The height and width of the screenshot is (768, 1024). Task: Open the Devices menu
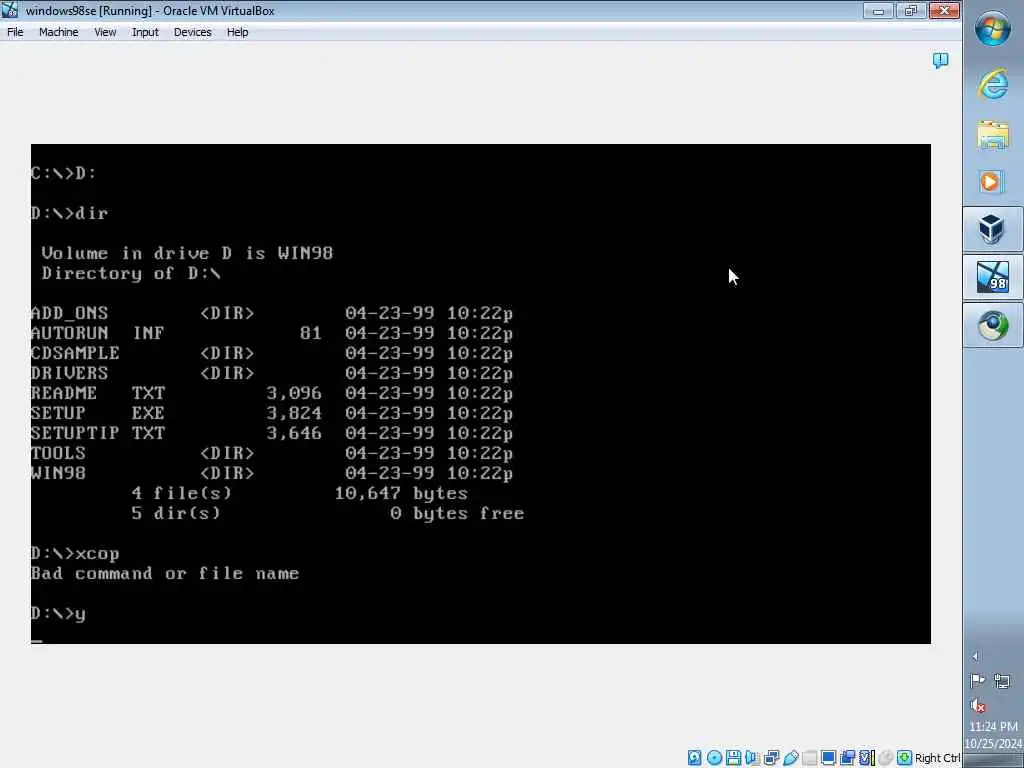(193, 32)
